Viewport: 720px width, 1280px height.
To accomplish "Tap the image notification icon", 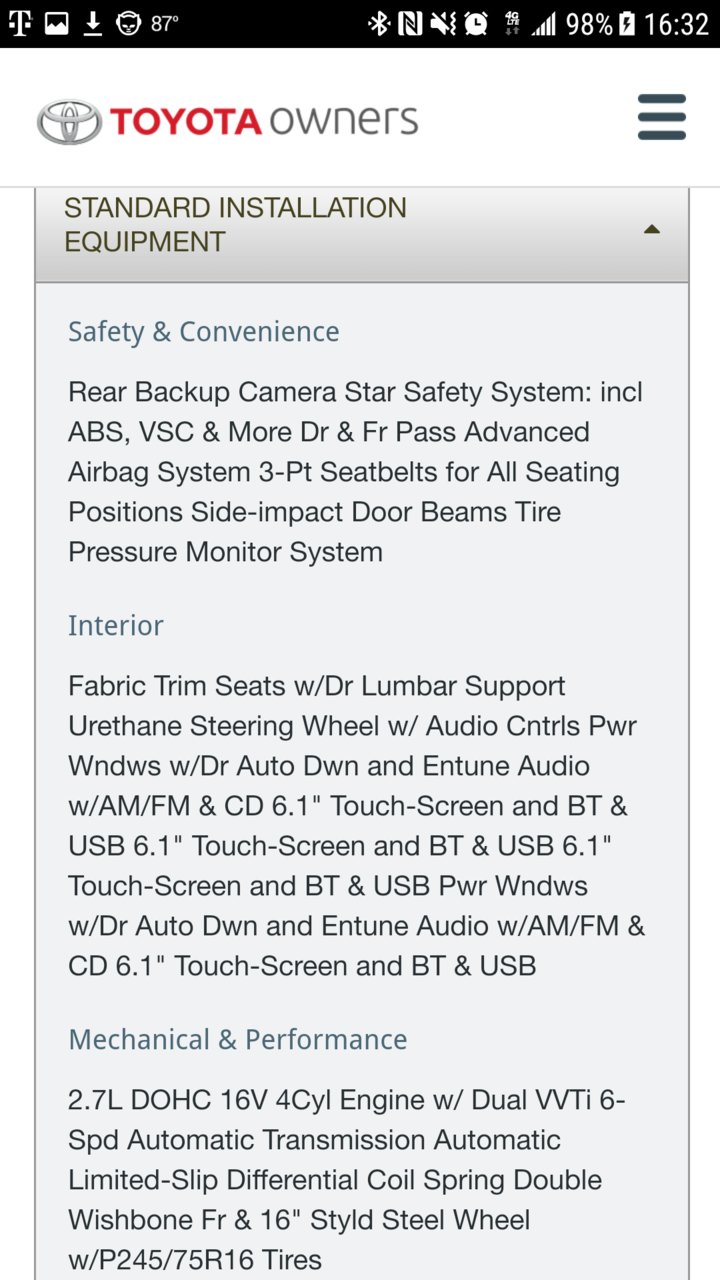I will (57, 24).
